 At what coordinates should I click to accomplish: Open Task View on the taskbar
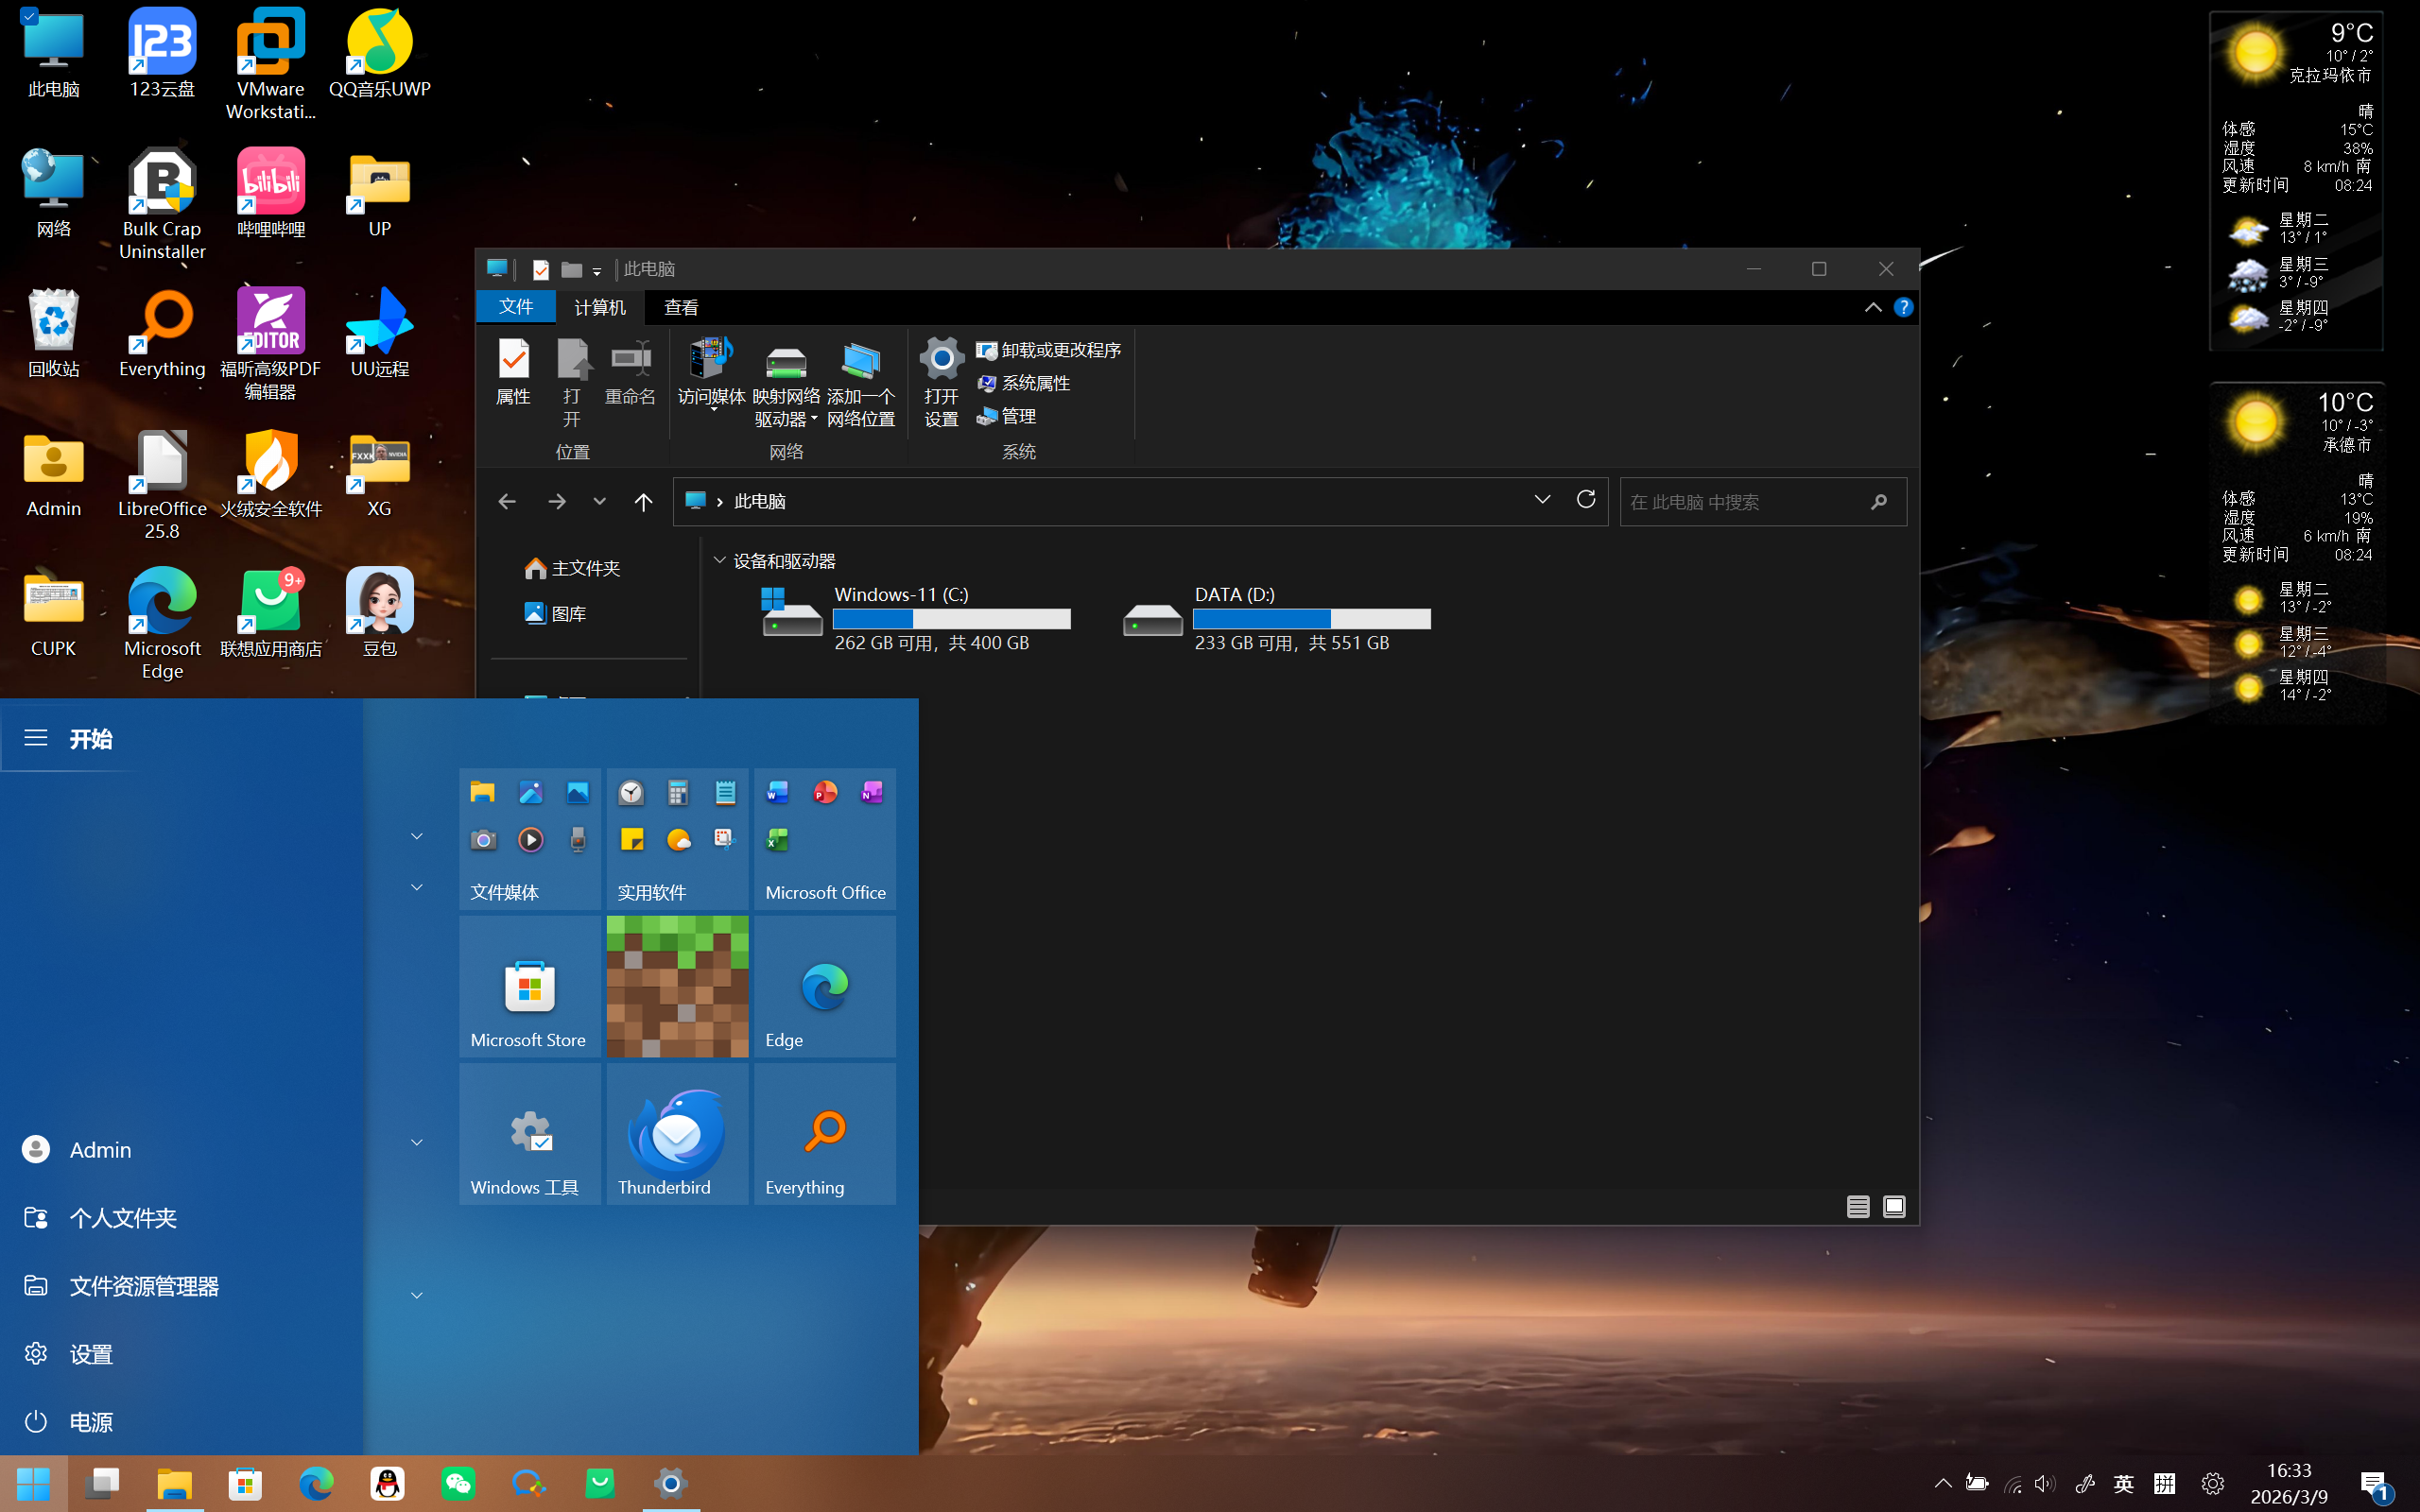pyautogui.click(x=103, y=1484)
